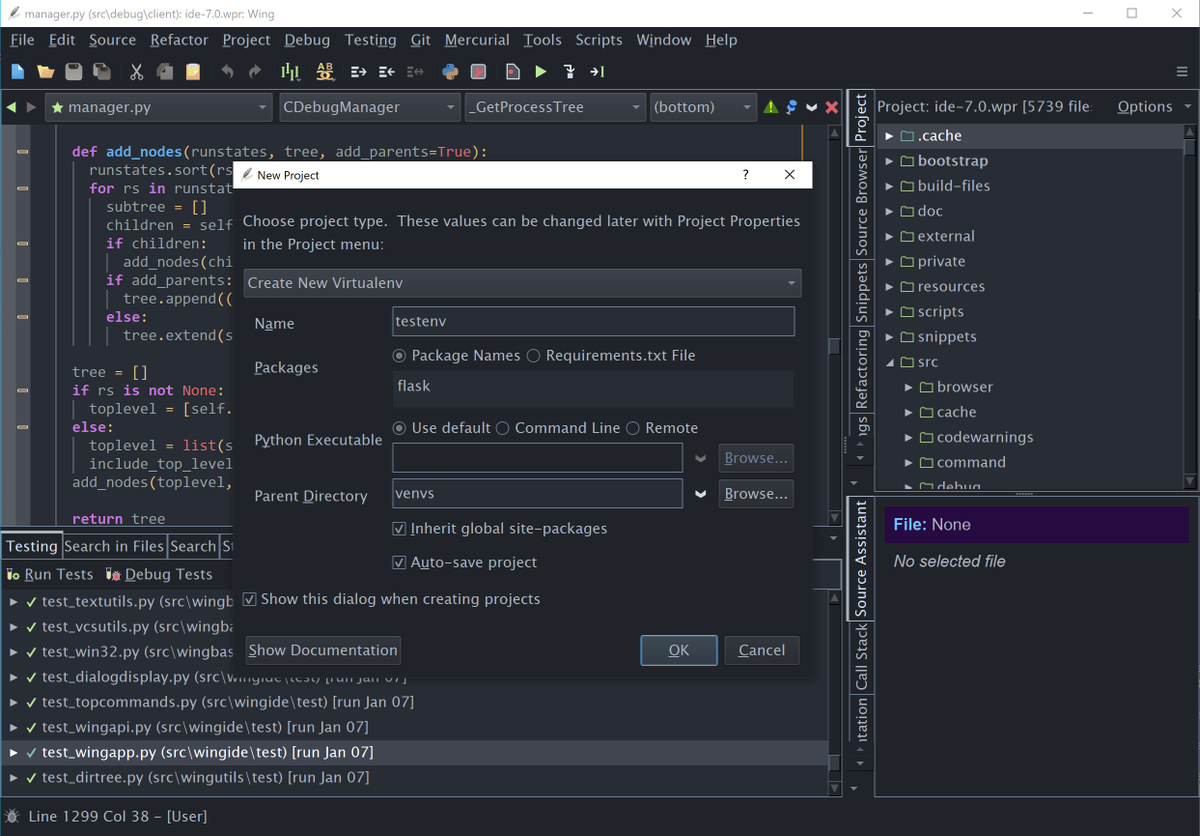Open the CDebugManager class dropdown
This screenshot has width=1200, height=836.
pos(369,107)
